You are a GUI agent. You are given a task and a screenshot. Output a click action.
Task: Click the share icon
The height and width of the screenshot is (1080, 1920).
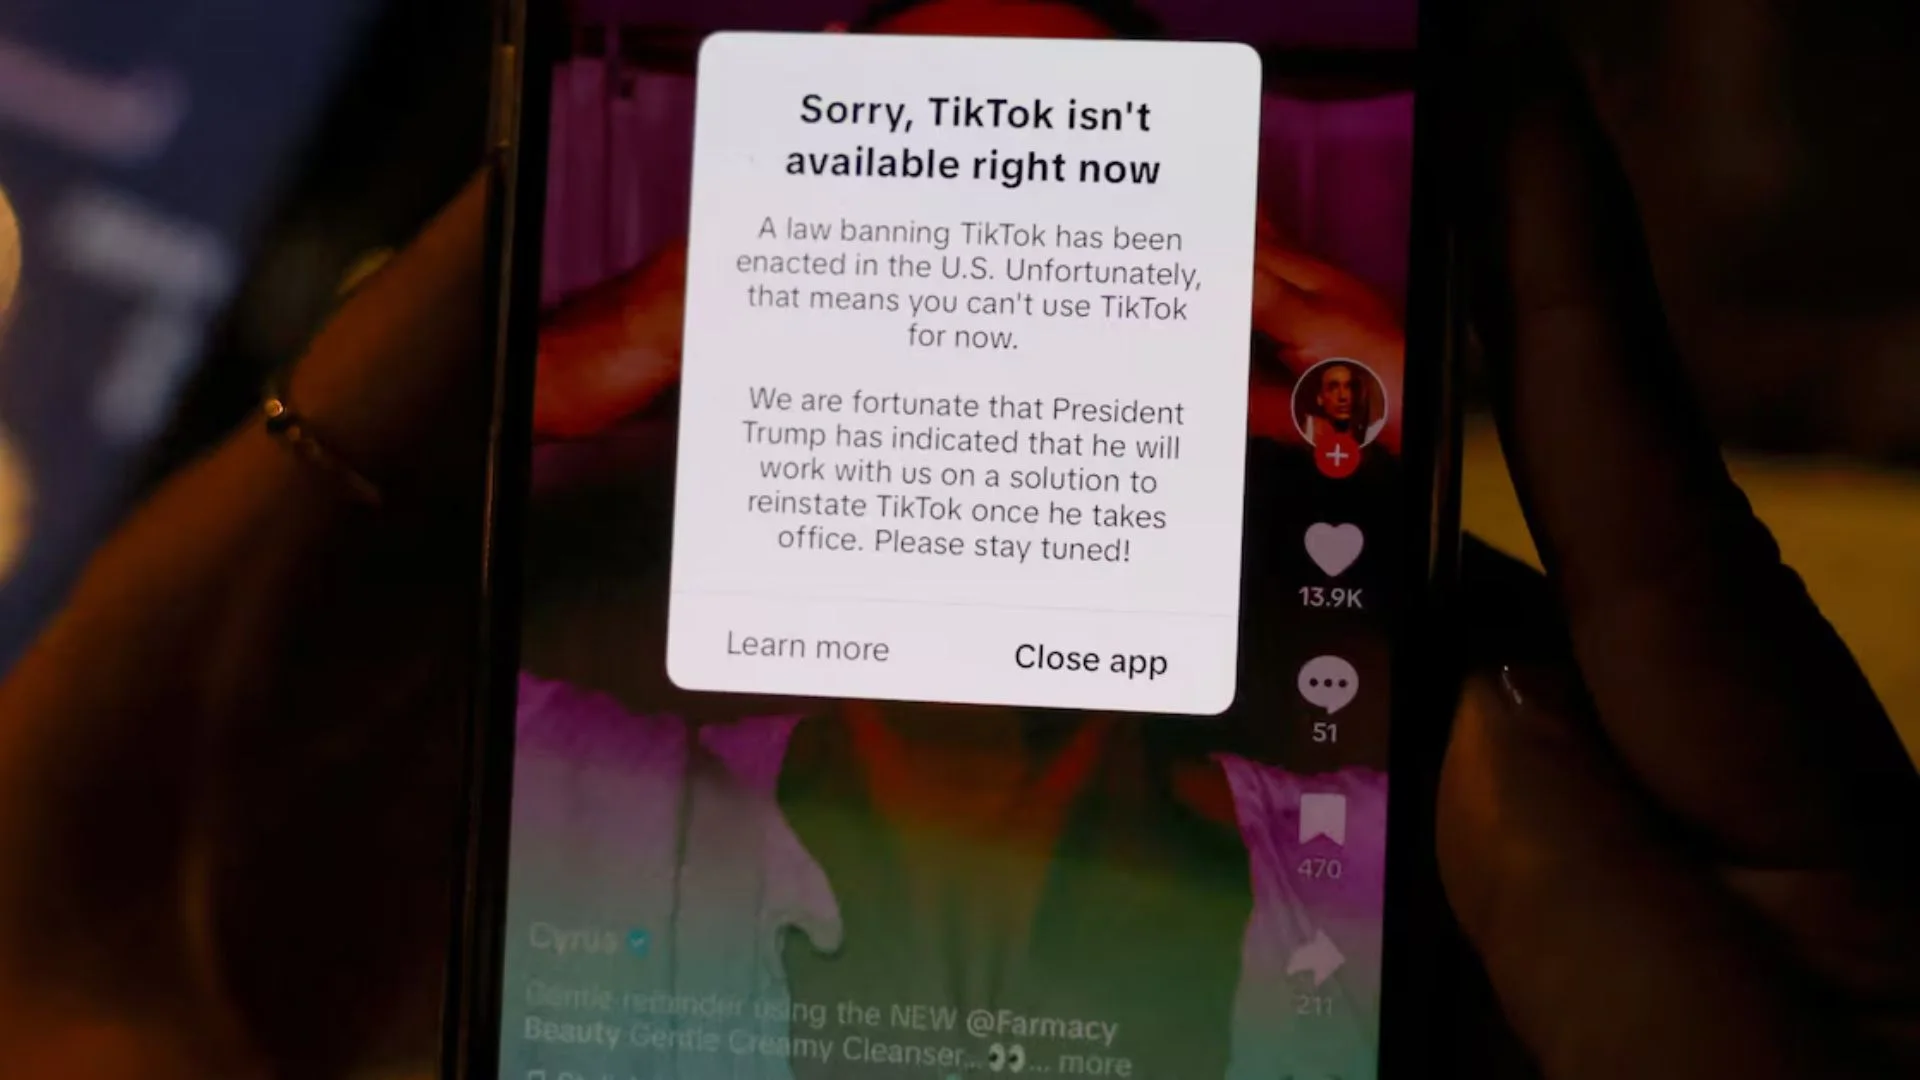pos(1323,956)
